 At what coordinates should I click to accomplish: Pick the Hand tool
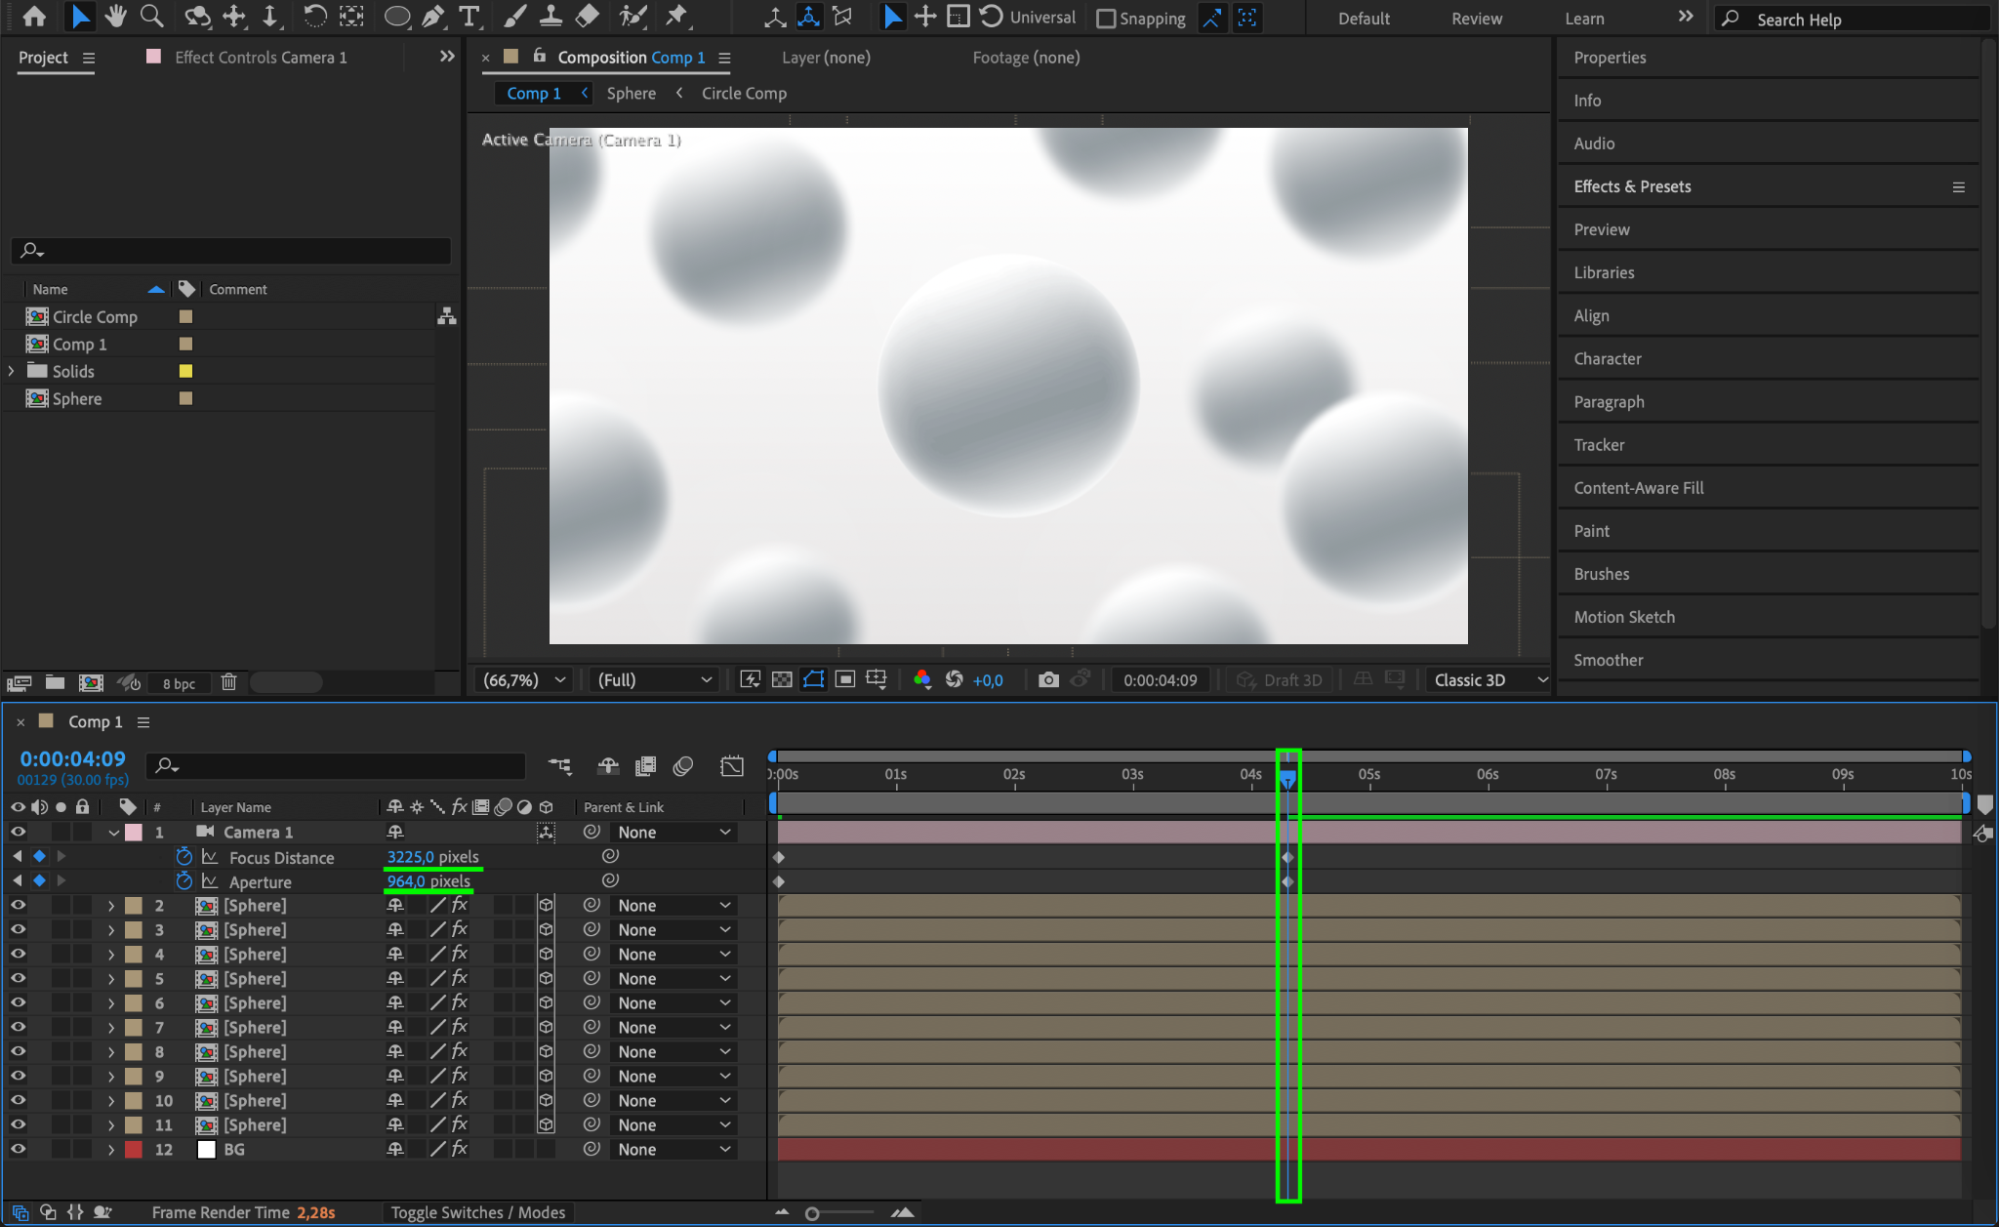[x=116, y=16]
